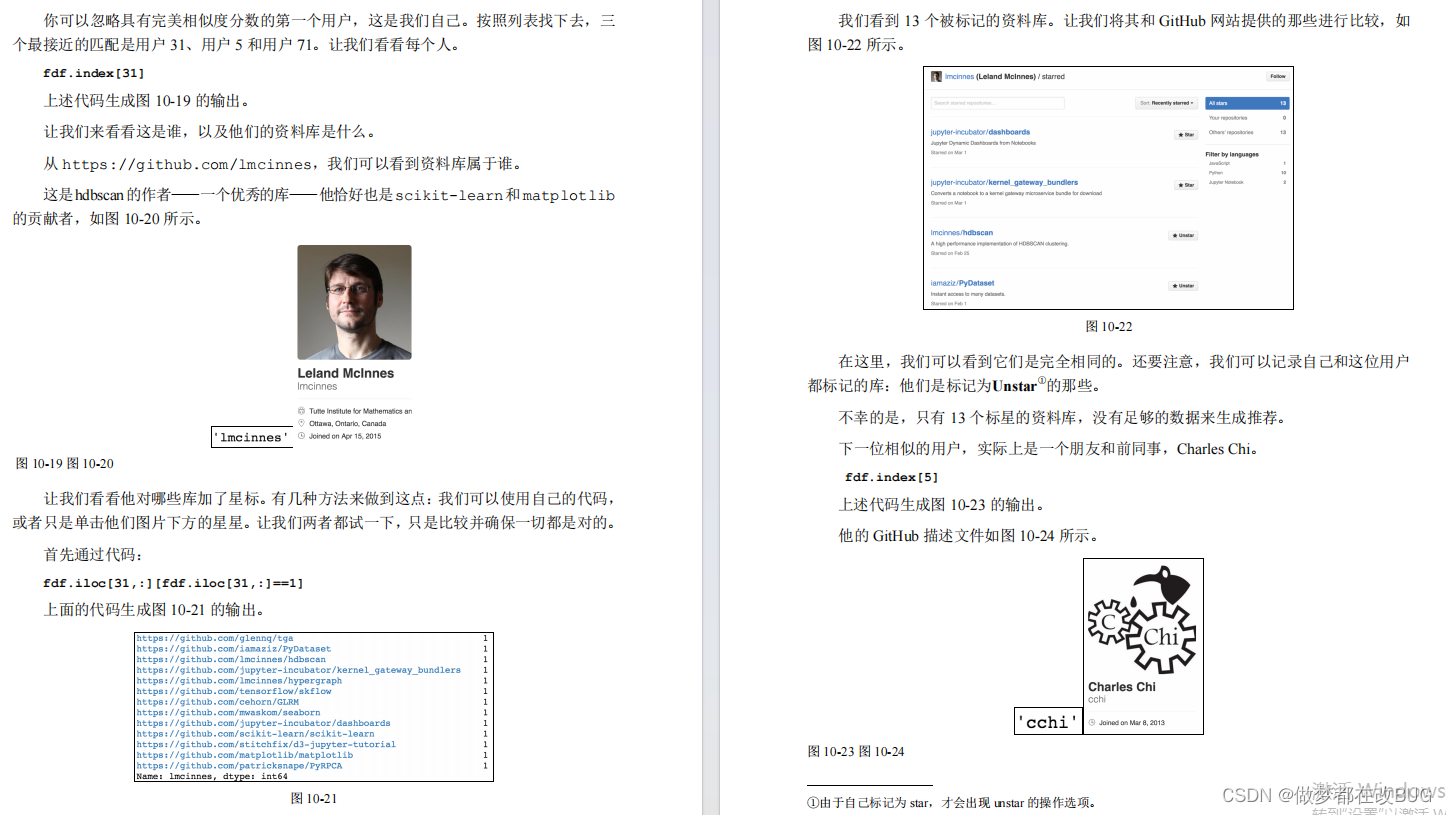Click the https://github.com/cehorn/GLRM output row
Image resolution: width=1446 pixels, height=815 pixels.
[313, 702]
